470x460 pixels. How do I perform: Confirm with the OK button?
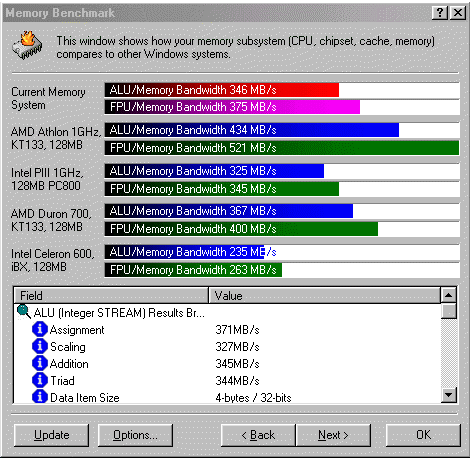[423, 435]
